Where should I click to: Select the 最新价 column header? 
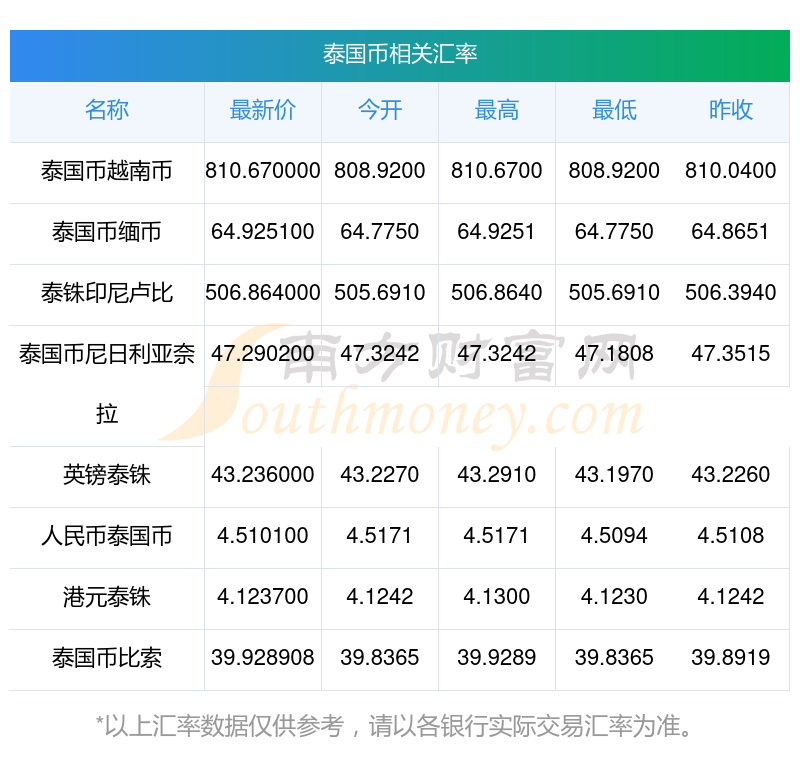[x=263, y=110]
